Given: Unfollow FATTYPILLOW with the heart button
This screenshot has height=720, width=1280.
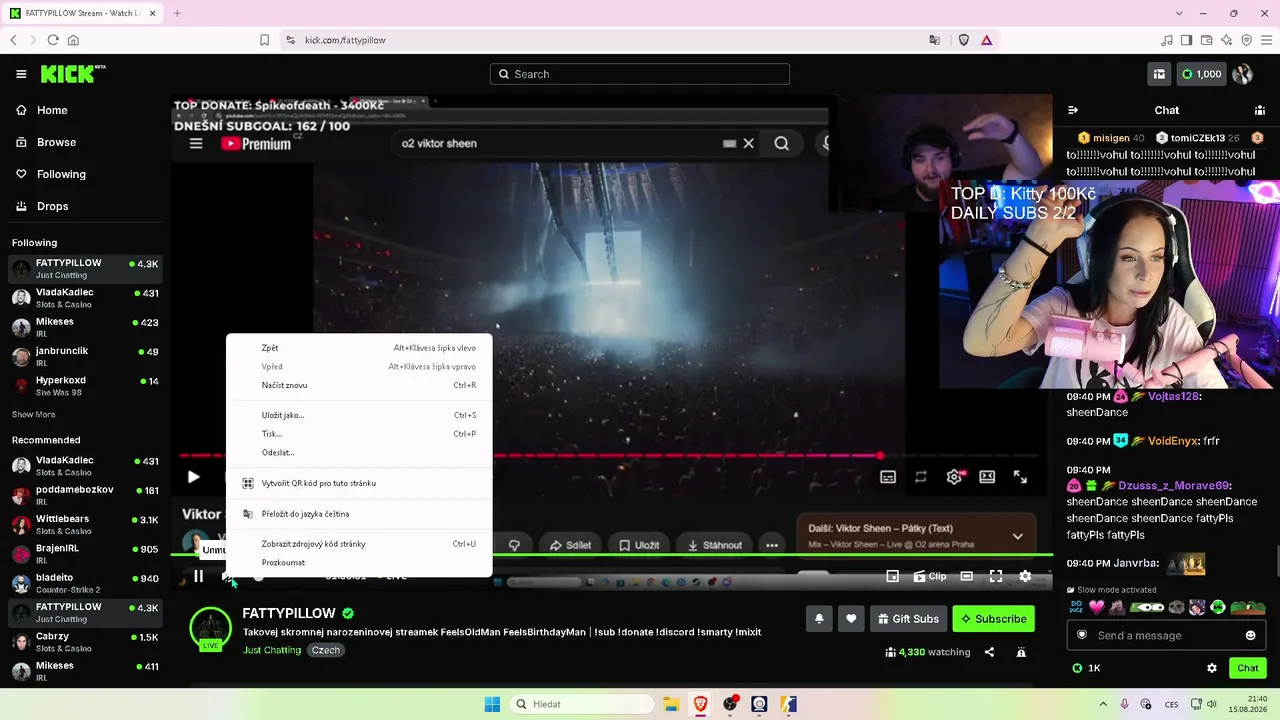Looking at the screenshot, I should [x=851, y=619].
